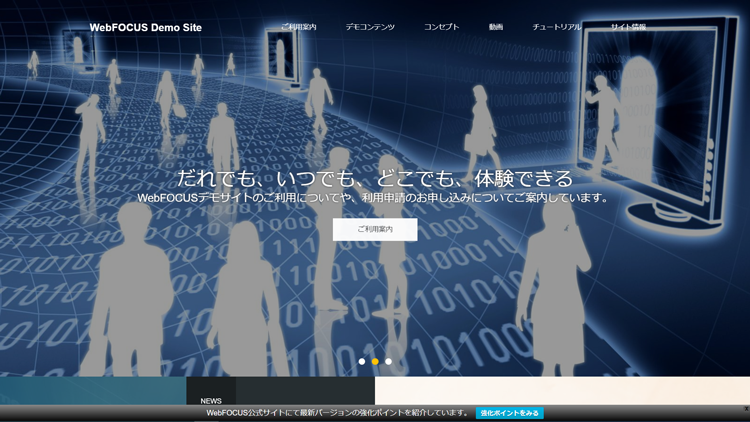This screenshot has height=422, width=750.
Task: Click the WebFOCUS公式サイト banner message text
Action: pos(338,413)
